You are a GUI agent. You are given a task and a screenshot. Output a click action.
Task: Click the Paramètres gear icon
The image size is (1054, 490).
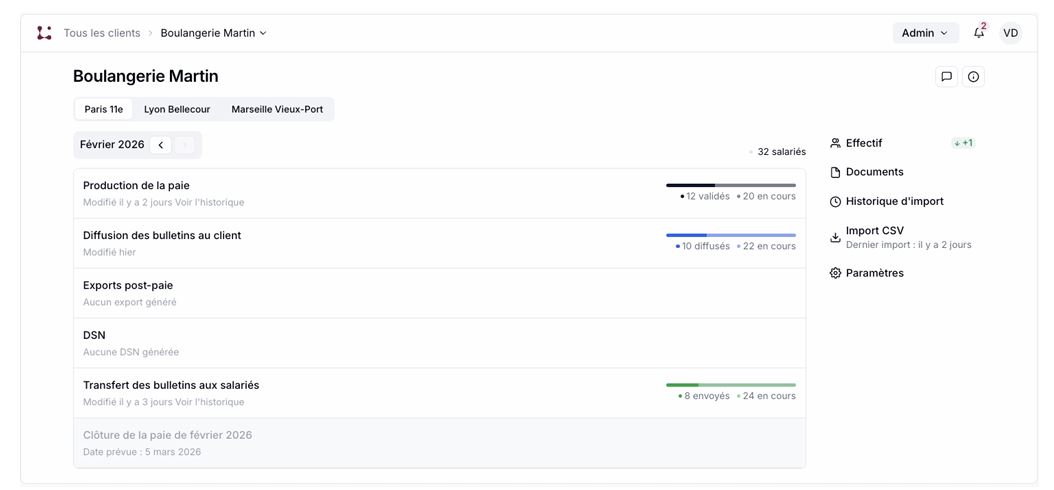[x=836, y=273]
